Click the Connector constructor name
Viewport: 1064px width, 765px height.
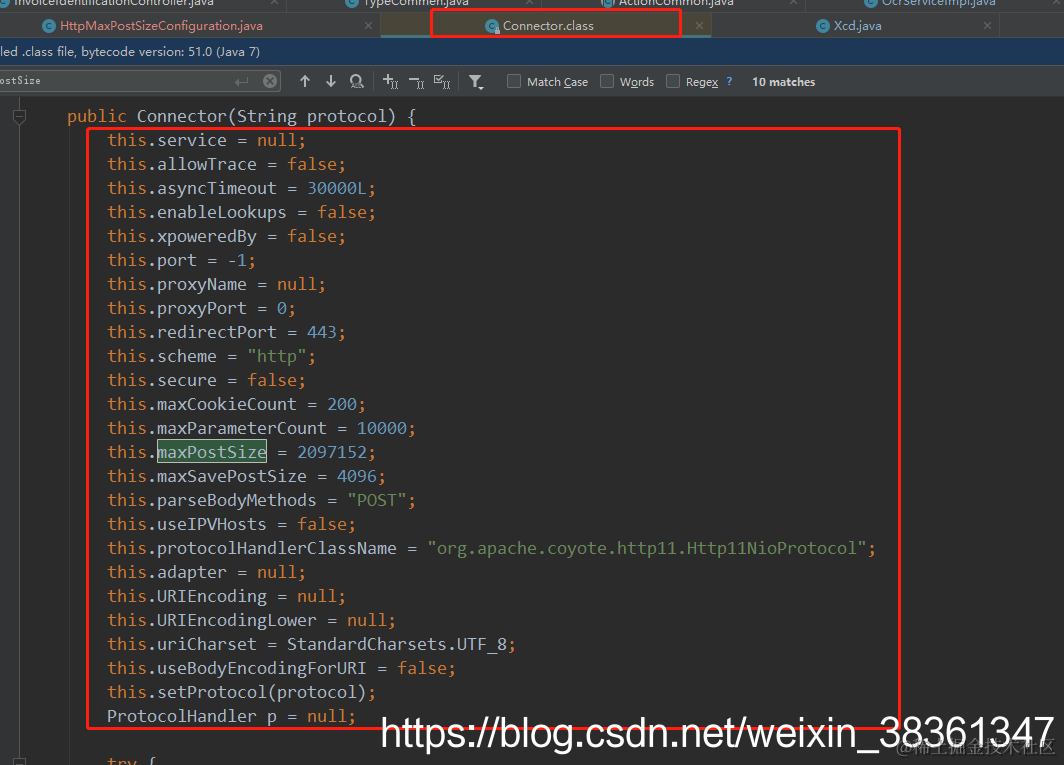(181, 116)
